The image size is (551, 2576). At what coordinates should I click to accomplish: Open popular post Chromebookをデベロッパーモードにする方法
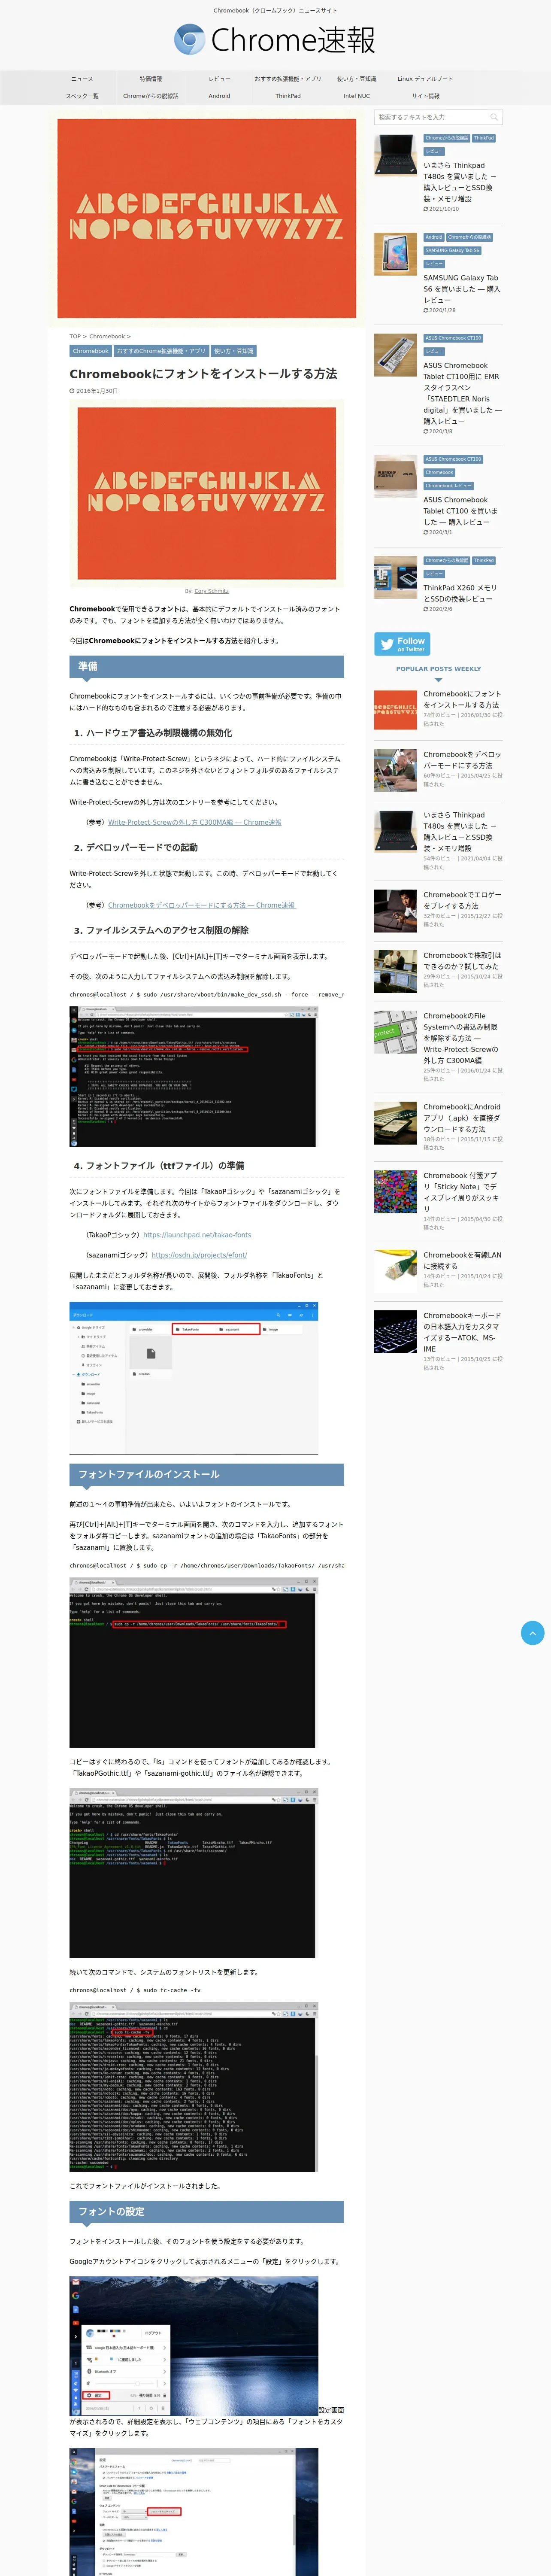click(x=462, y=760)
